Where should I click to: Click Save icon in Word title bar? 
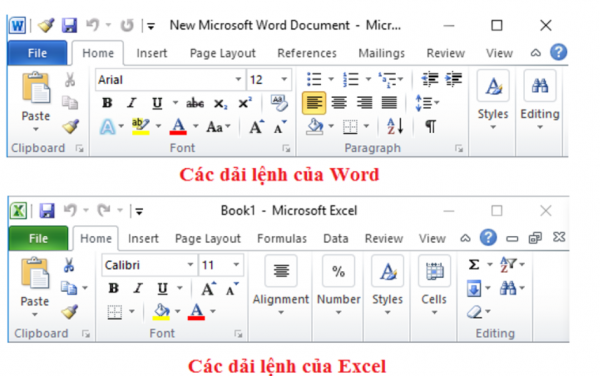coord(69,25)
